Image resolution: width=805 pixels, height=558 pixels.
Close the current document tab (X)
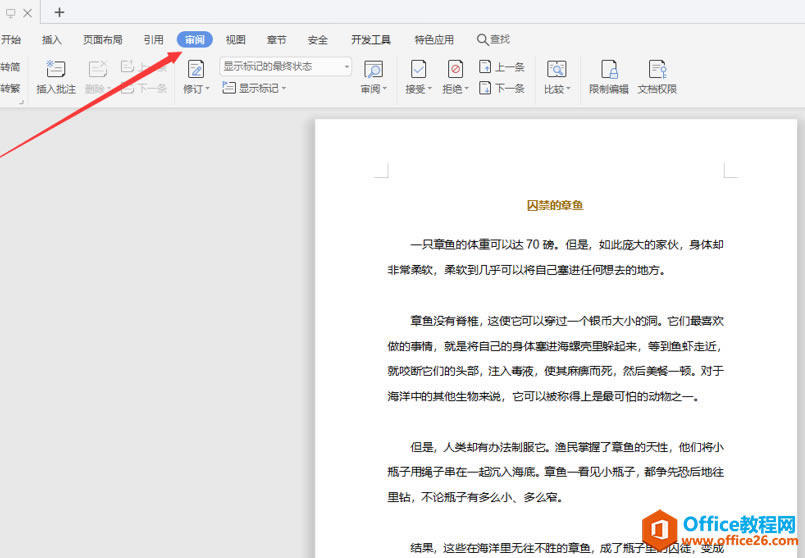click(28, 13)
